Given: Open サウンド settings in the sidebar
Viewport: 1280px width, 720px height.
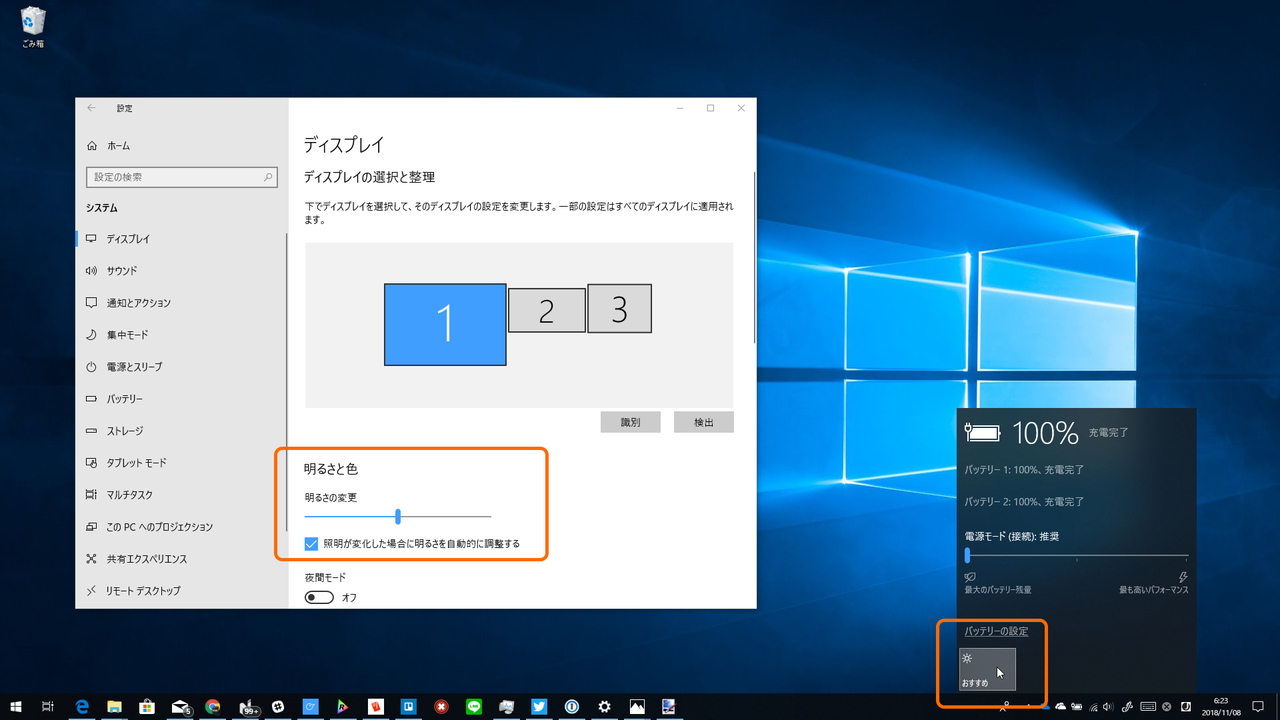Looking at the screenshot, I should coord(130,270).
